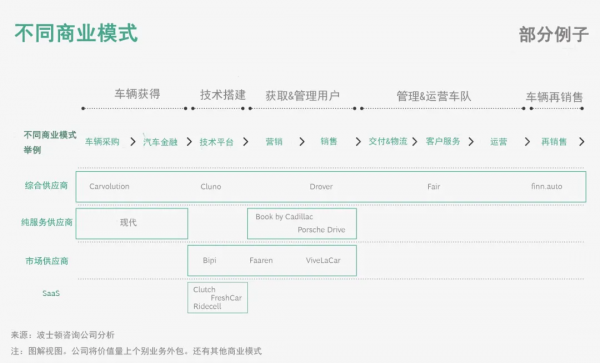The height and width of the screenshot is (363, 600).
Task: Click the chevron after 再销售
Action: point(582,142)
